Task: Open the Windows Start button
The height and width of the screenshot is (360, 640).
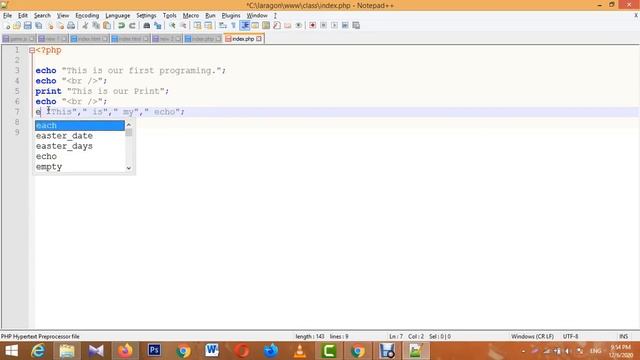Action: 11,351
